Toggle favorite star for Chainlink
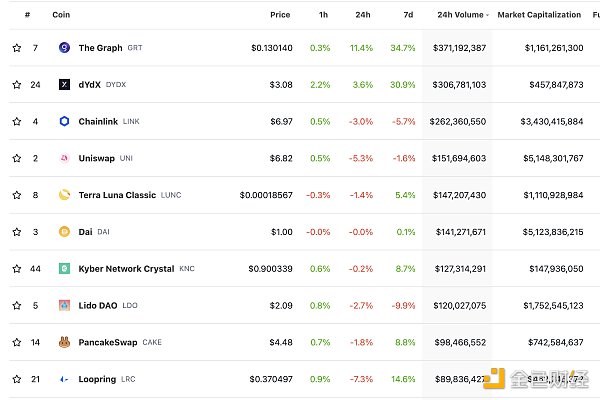Image resolution: width=600 pixels, height=400 pixels. [16, 122]
